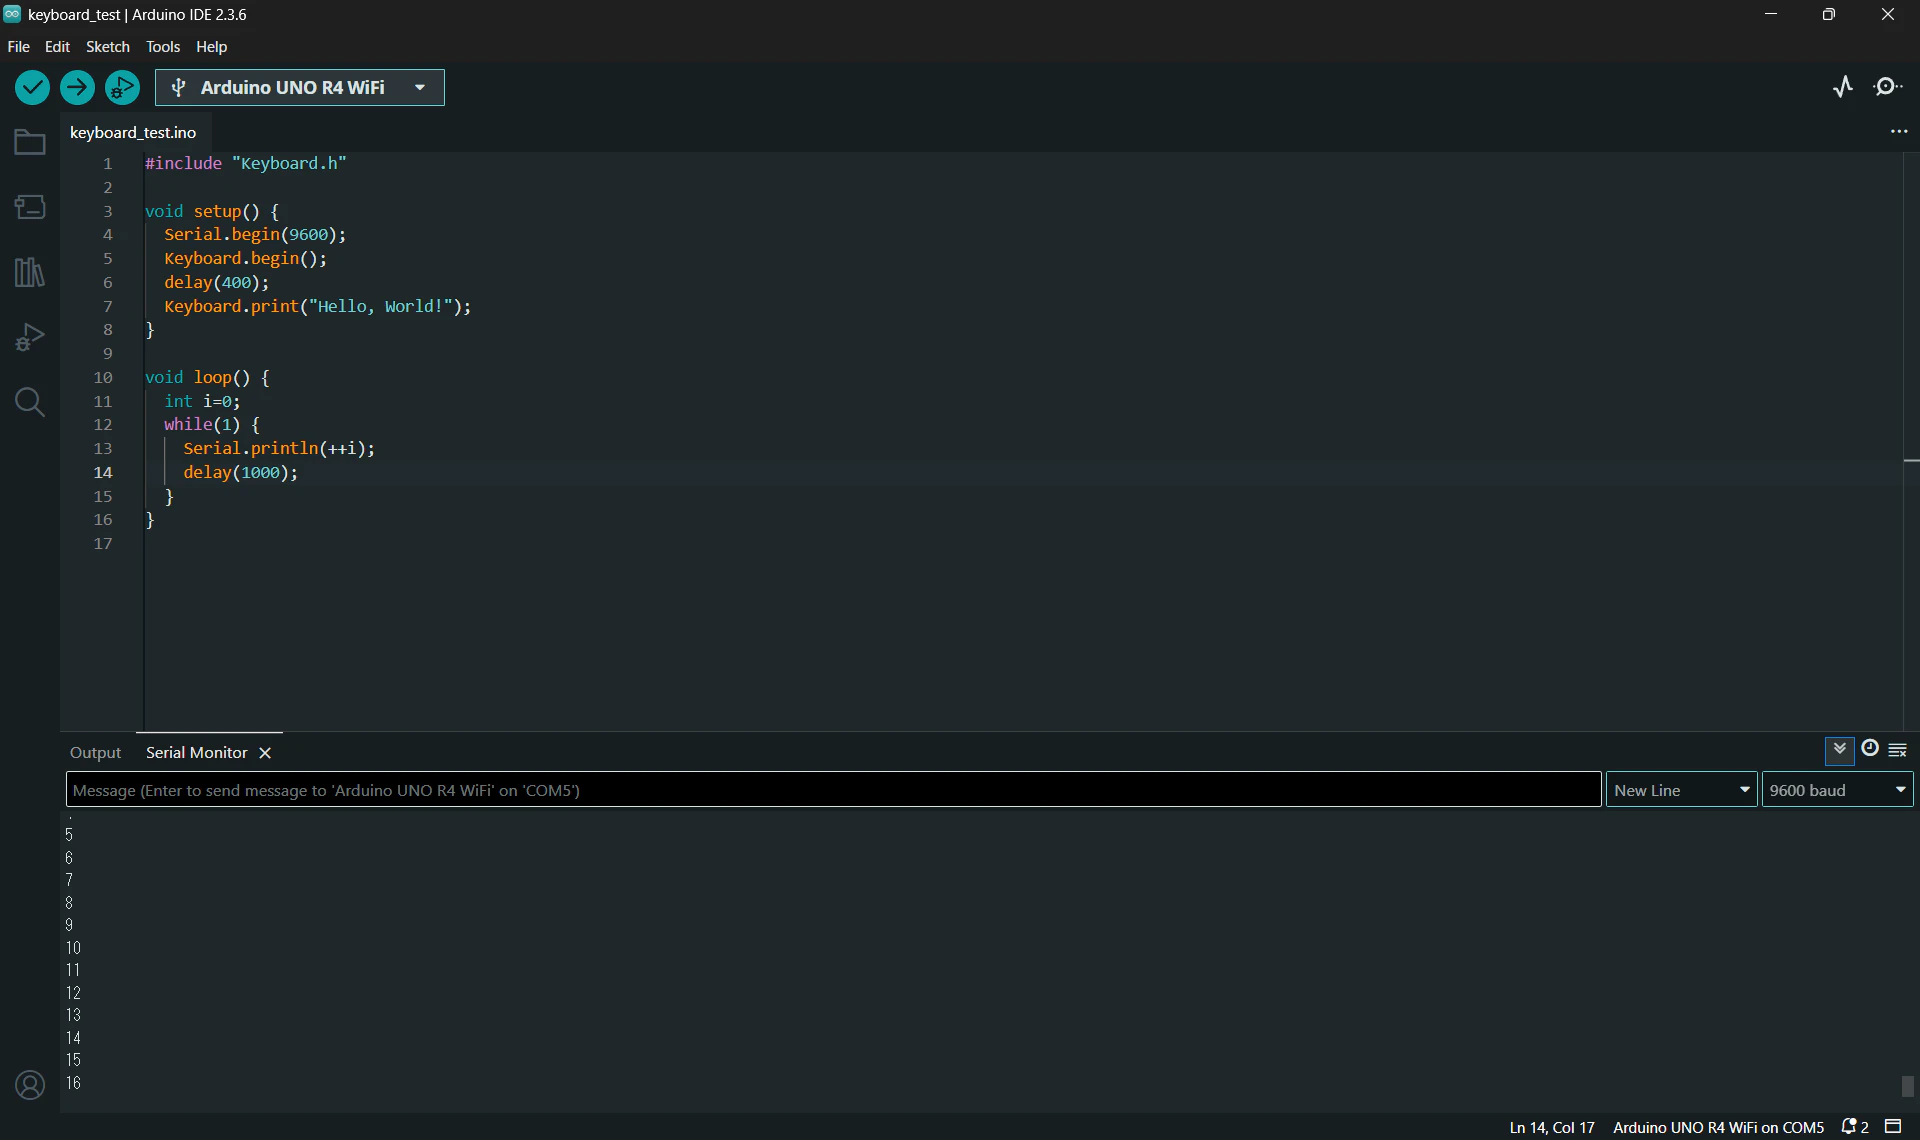Open the Tools menu
Viewport: 1920px width, 1140px height.
[163, 47]
